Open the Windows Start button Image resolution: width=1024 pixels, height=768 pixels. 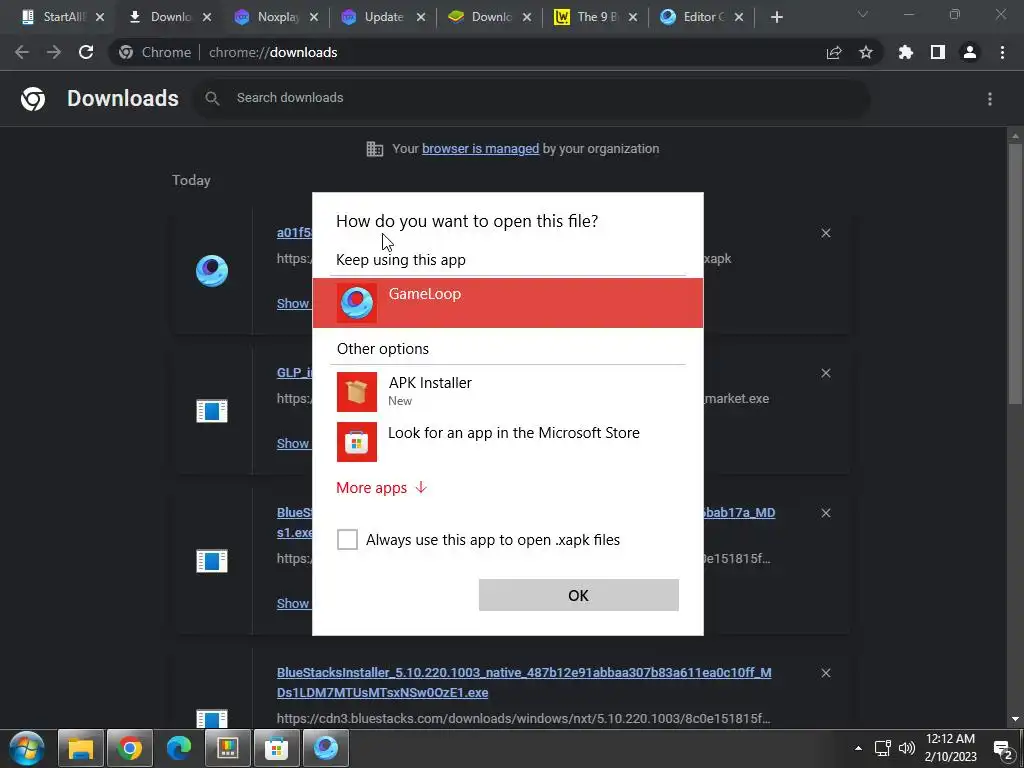pos(27,748)
